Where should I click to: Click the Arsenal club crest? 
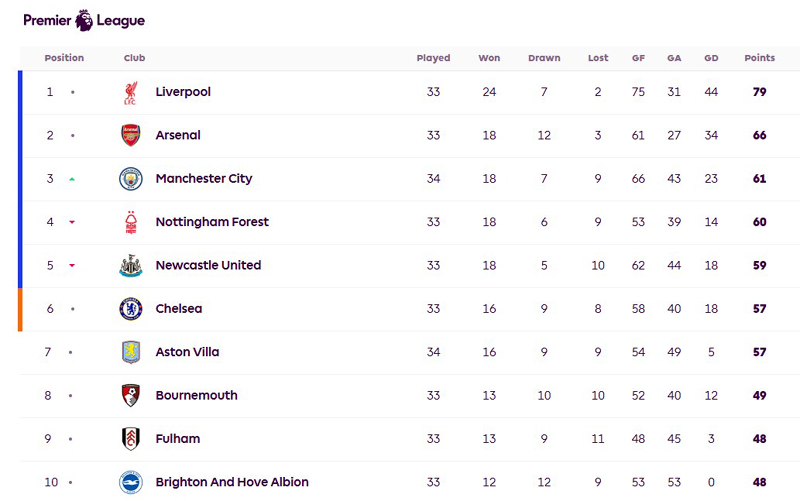(131, 135)
